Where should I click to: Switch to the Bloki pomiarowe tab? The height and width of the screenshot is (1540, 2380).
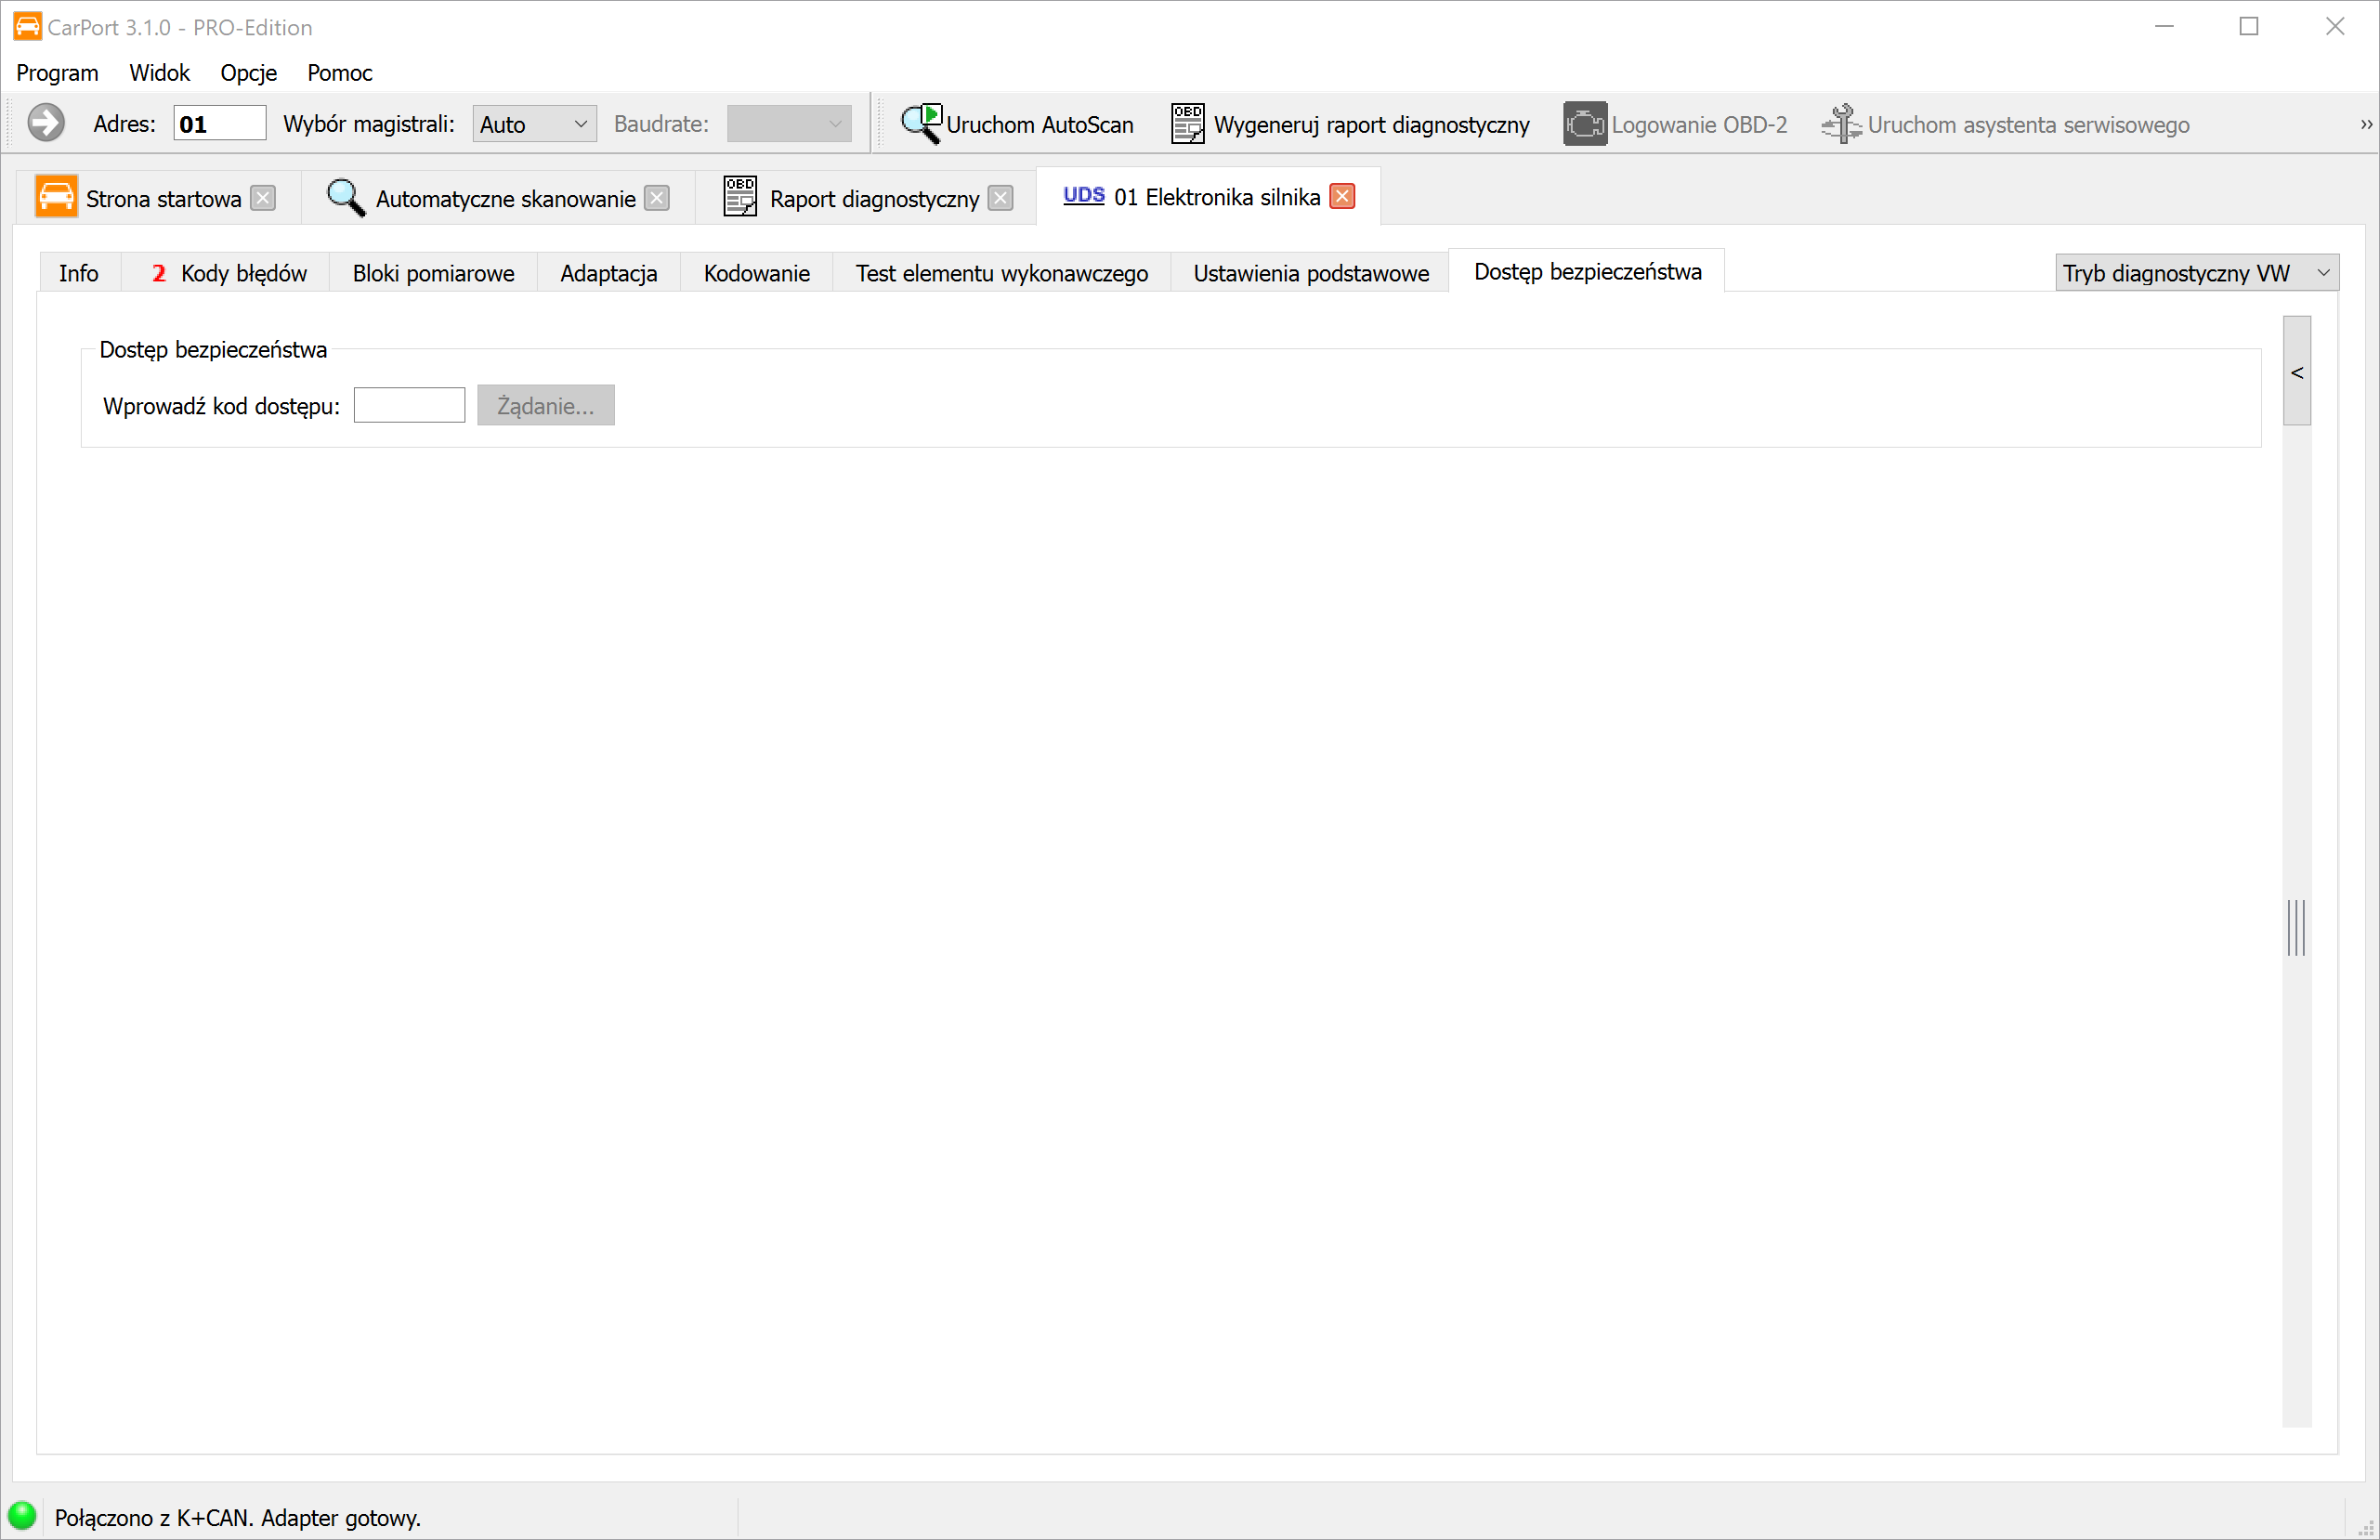433,273
